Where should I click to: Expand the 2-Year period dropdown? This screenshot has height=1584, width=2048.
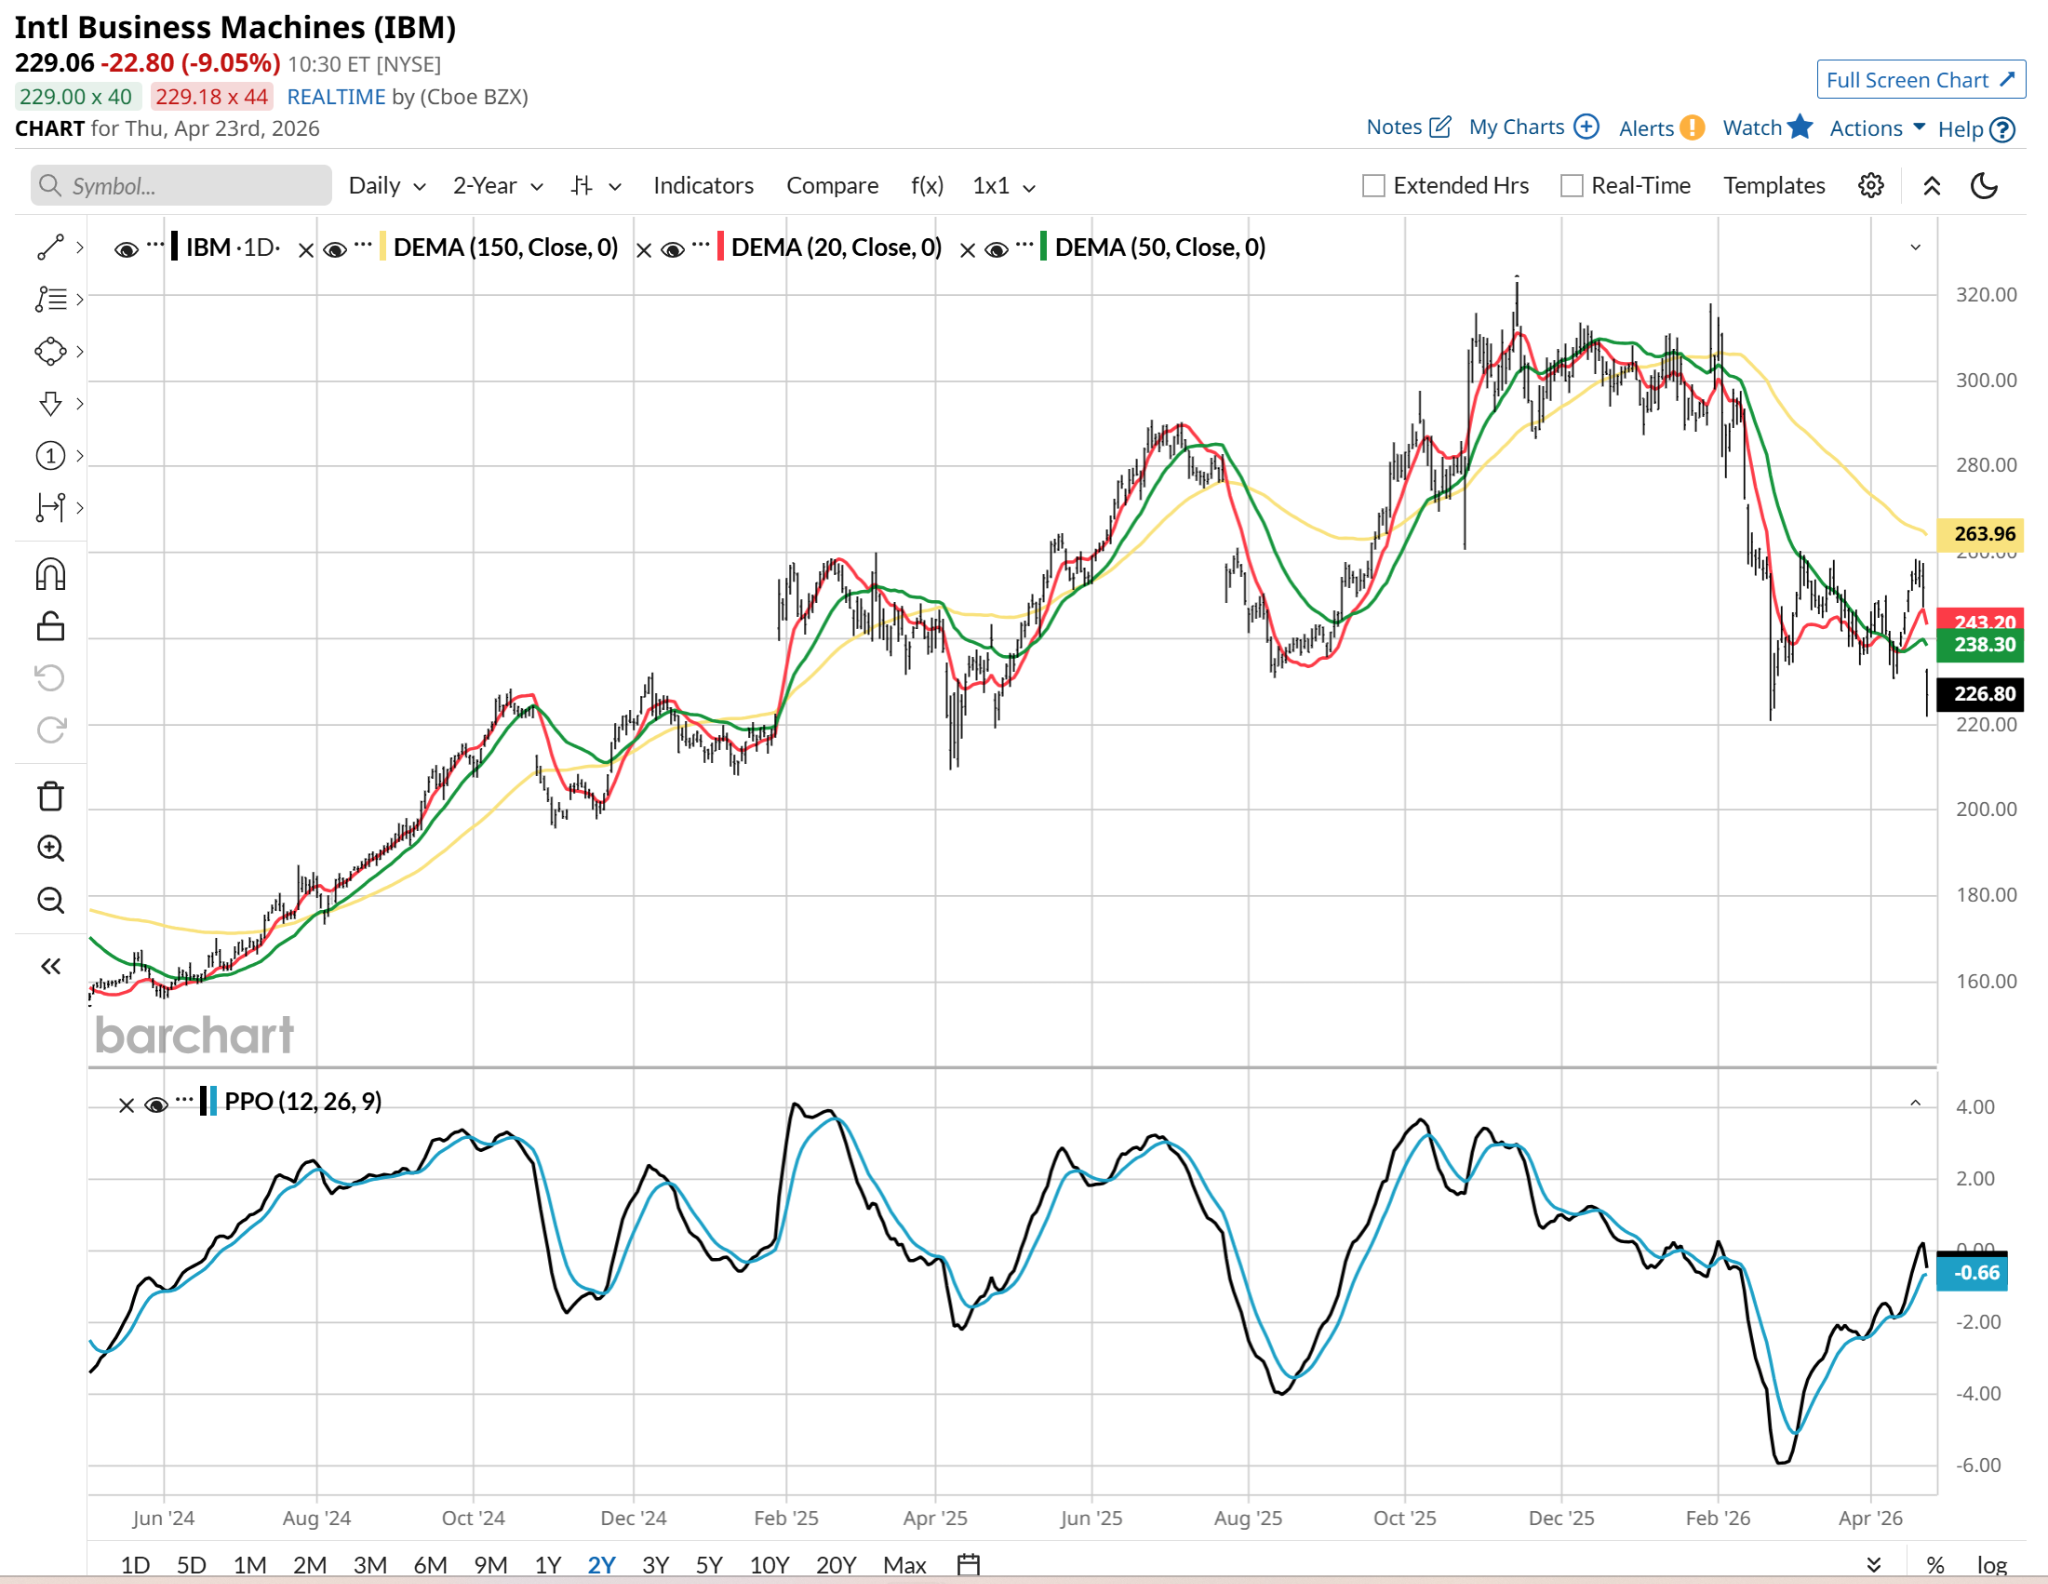point(497,186)
